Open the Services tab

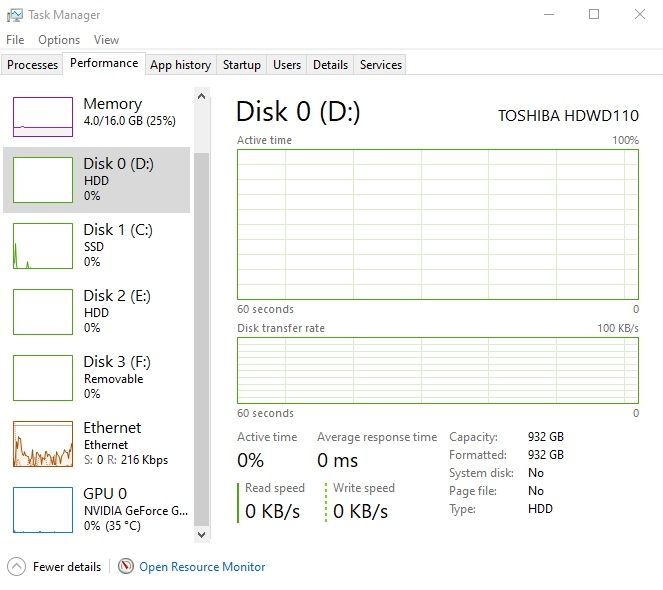381,65
